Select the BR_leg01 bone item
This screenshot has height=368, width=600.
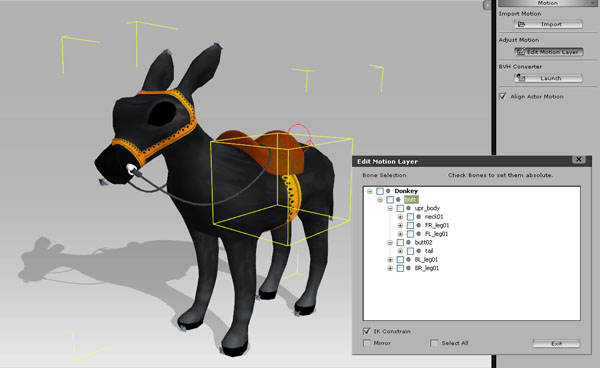(427, 268)
